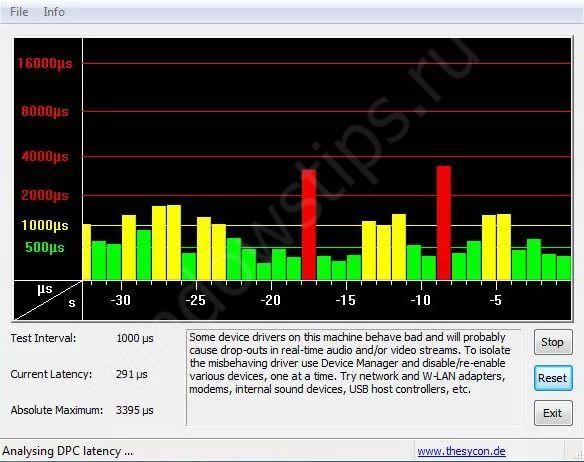This screenshot has width=584, height=462.
Task: Click the Stop button
Action: pyautogui.click(x=553, y=342)
